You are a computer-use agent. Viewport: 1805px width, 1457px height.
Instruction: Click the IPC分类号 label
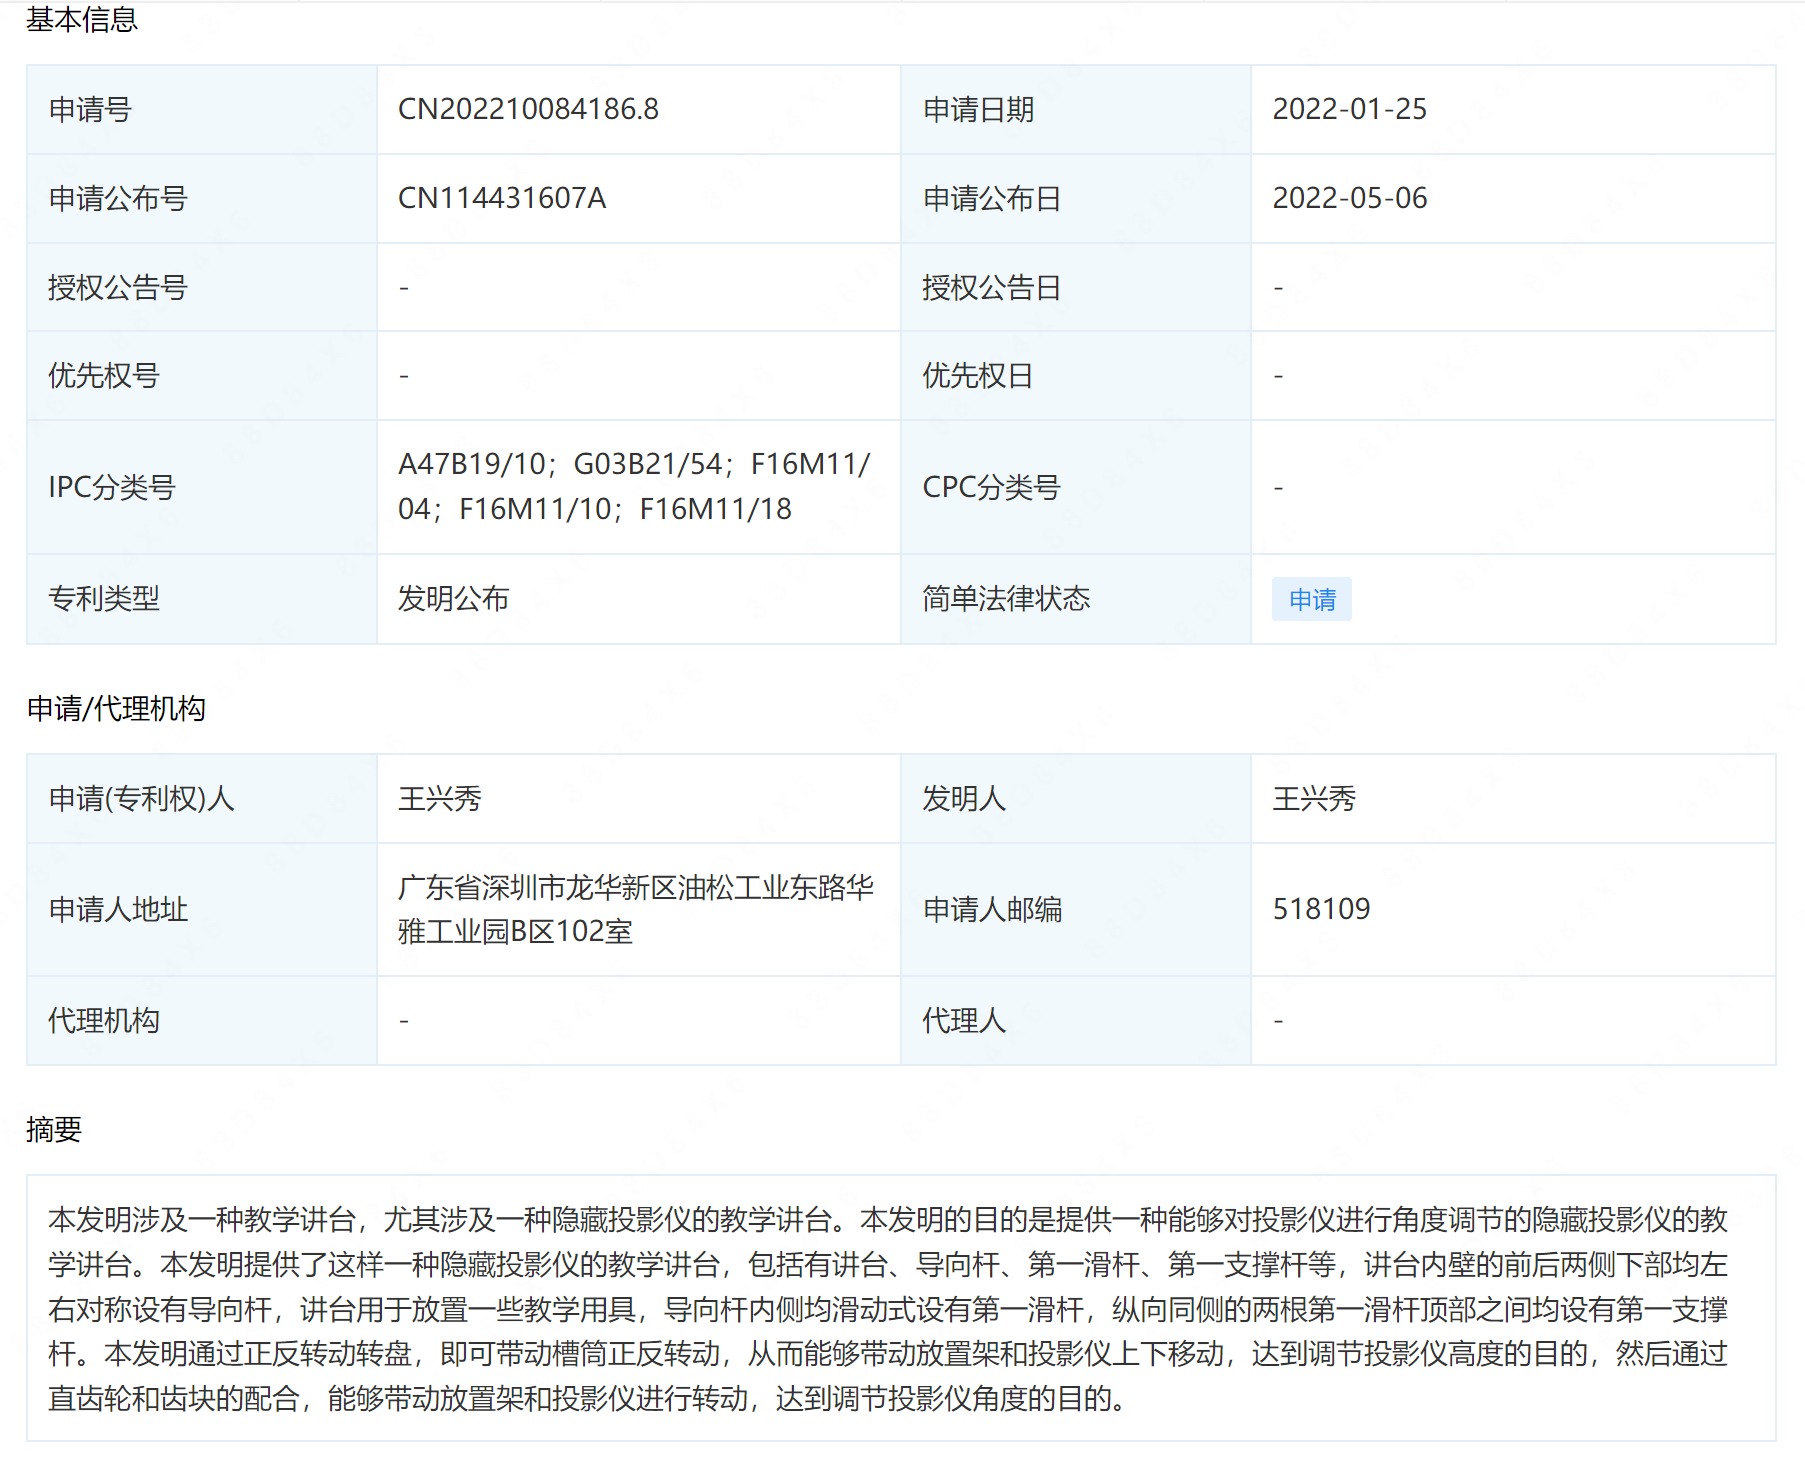[112, 487]
